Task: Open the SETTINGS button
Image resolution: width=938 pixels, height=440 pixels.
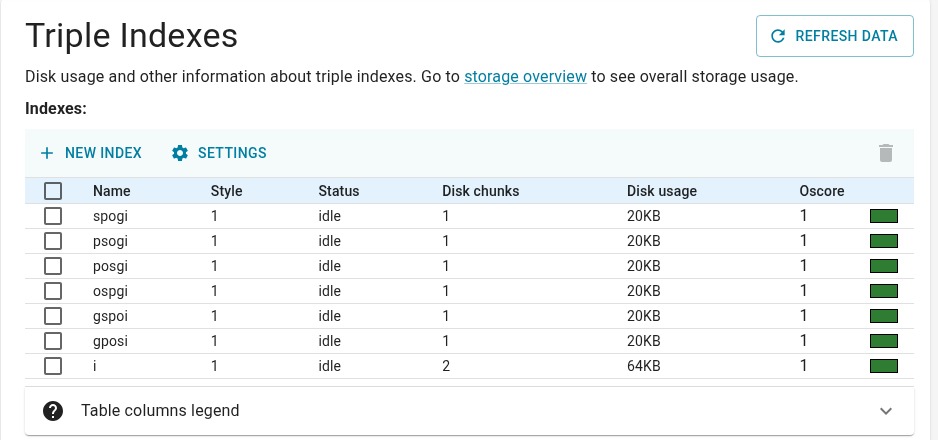Action: [219, 153]
